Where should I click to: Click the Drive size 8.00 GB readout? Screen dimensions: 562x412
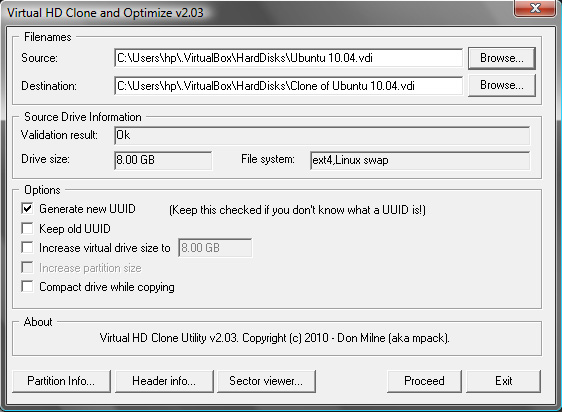click(x=163, y=160)
